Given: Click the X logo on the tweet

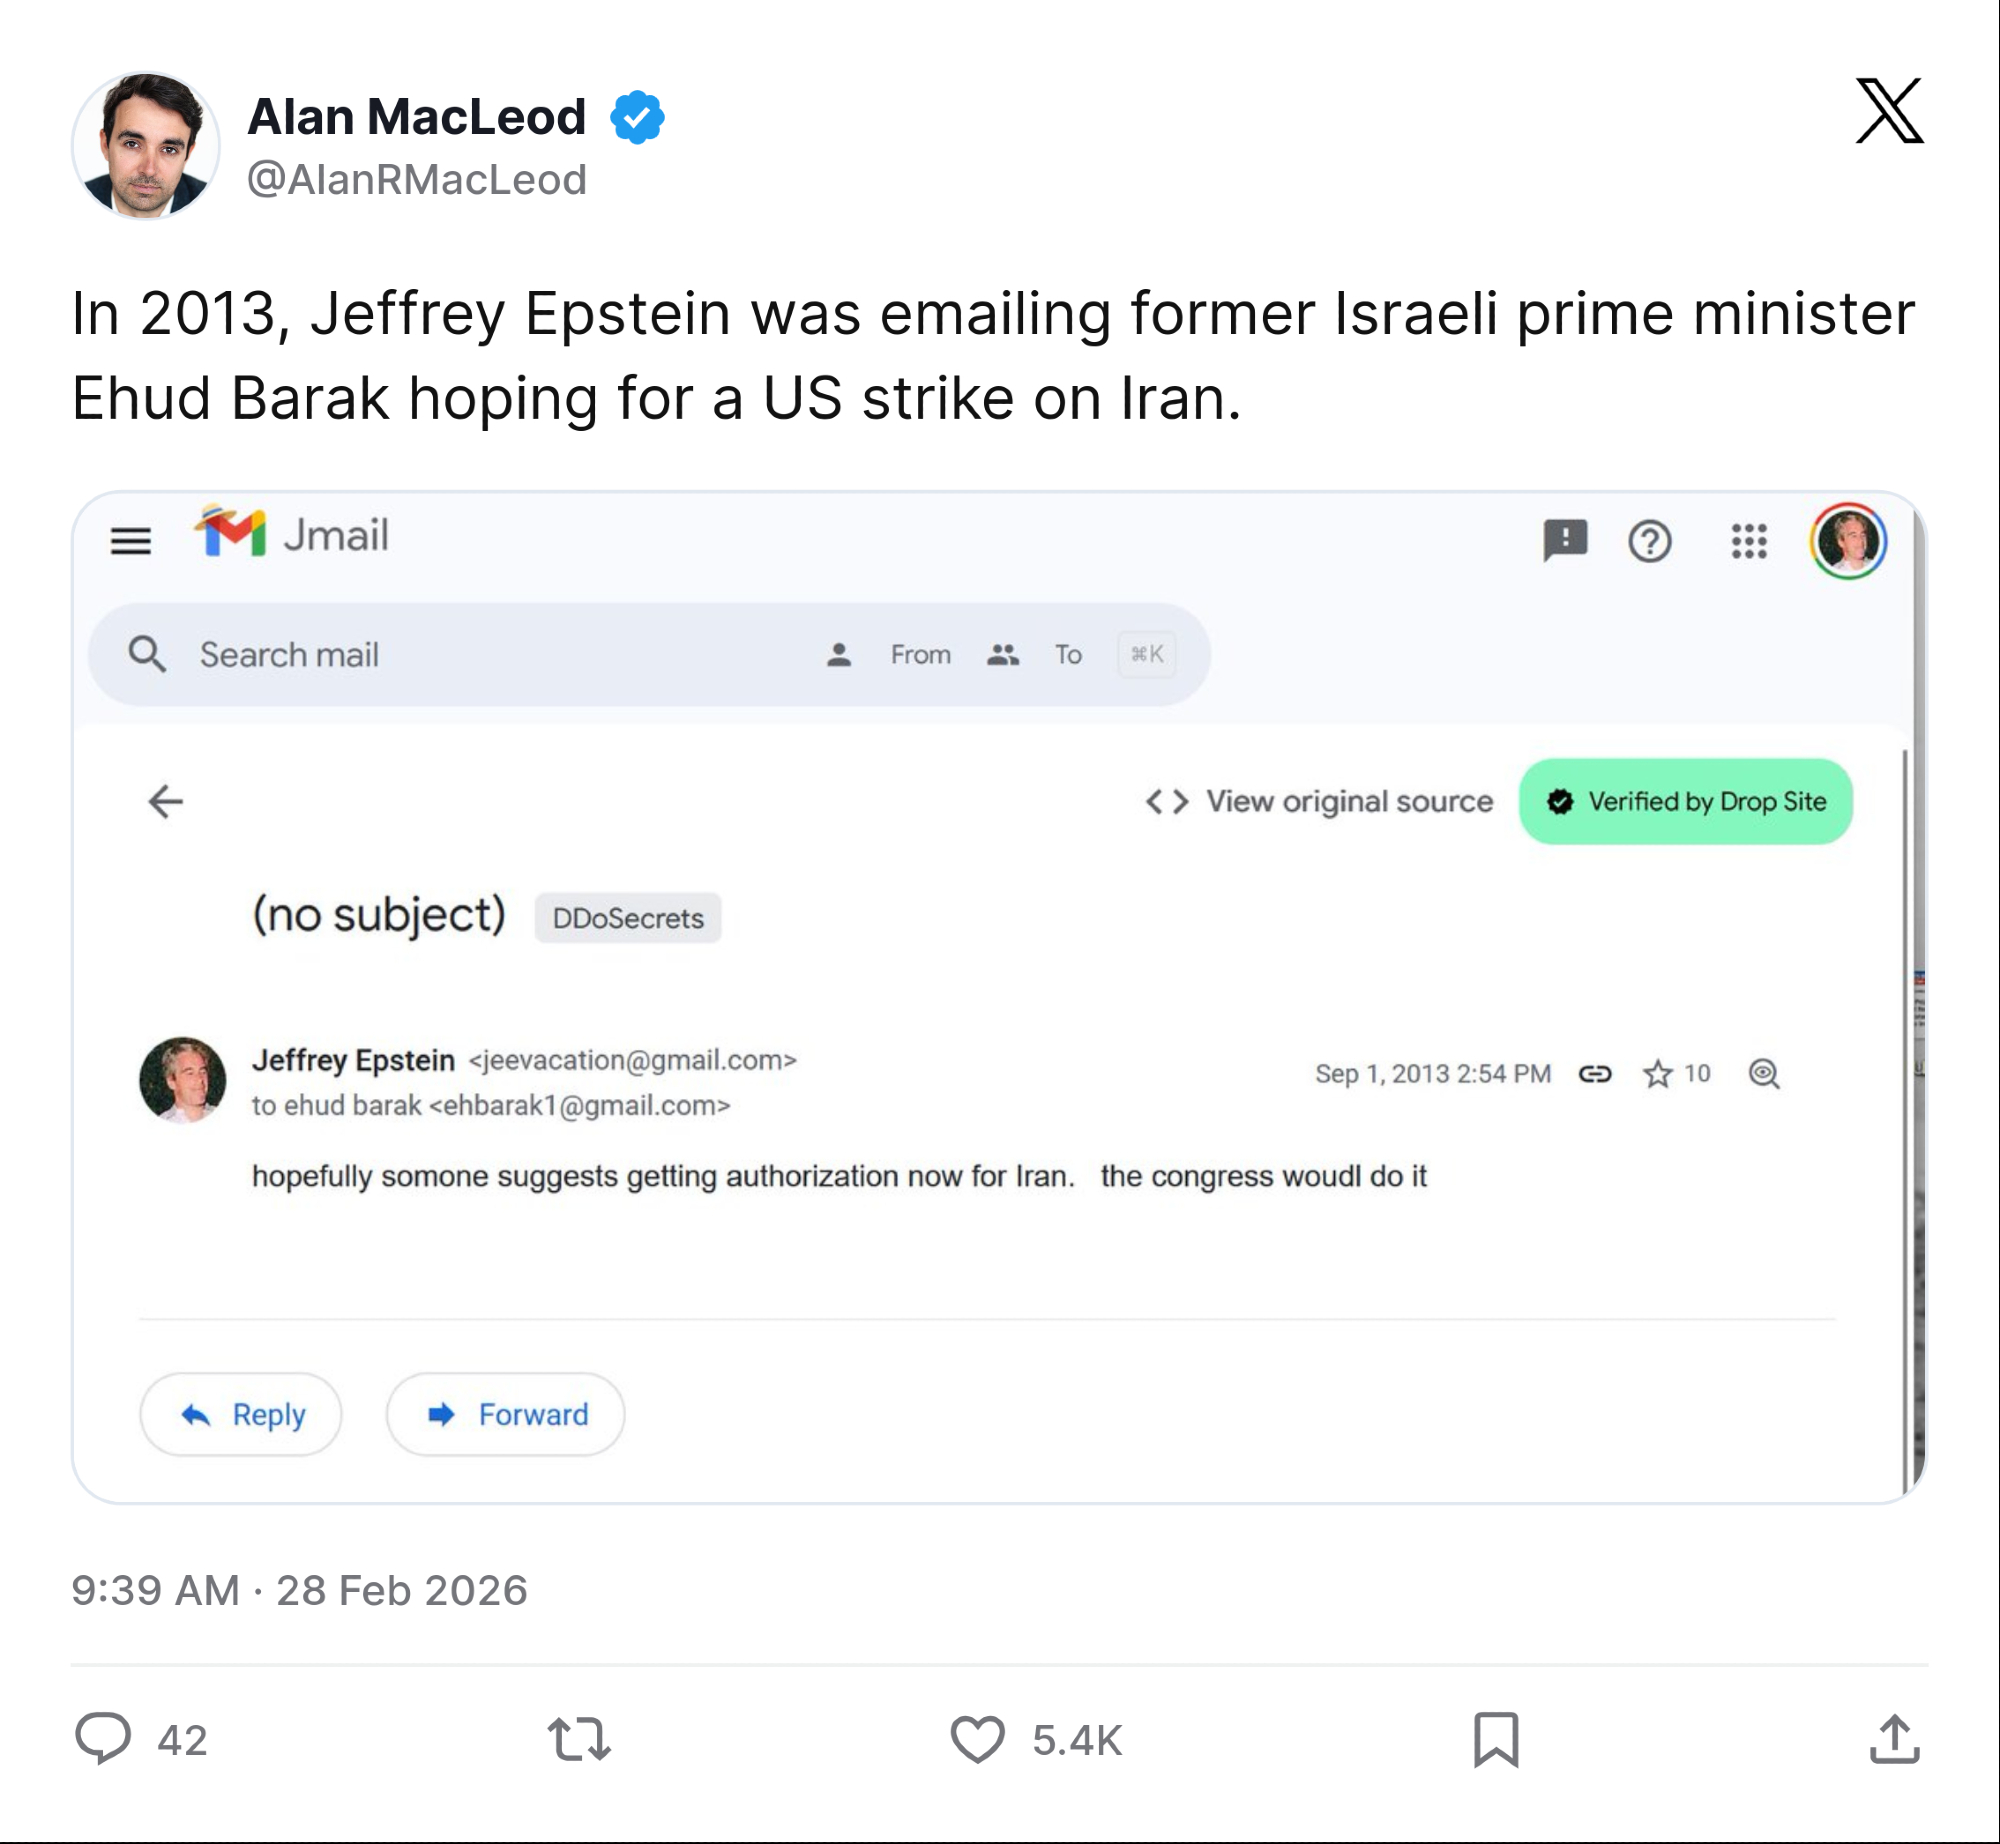Looking at the screenshot, I should pos(1889,111).
